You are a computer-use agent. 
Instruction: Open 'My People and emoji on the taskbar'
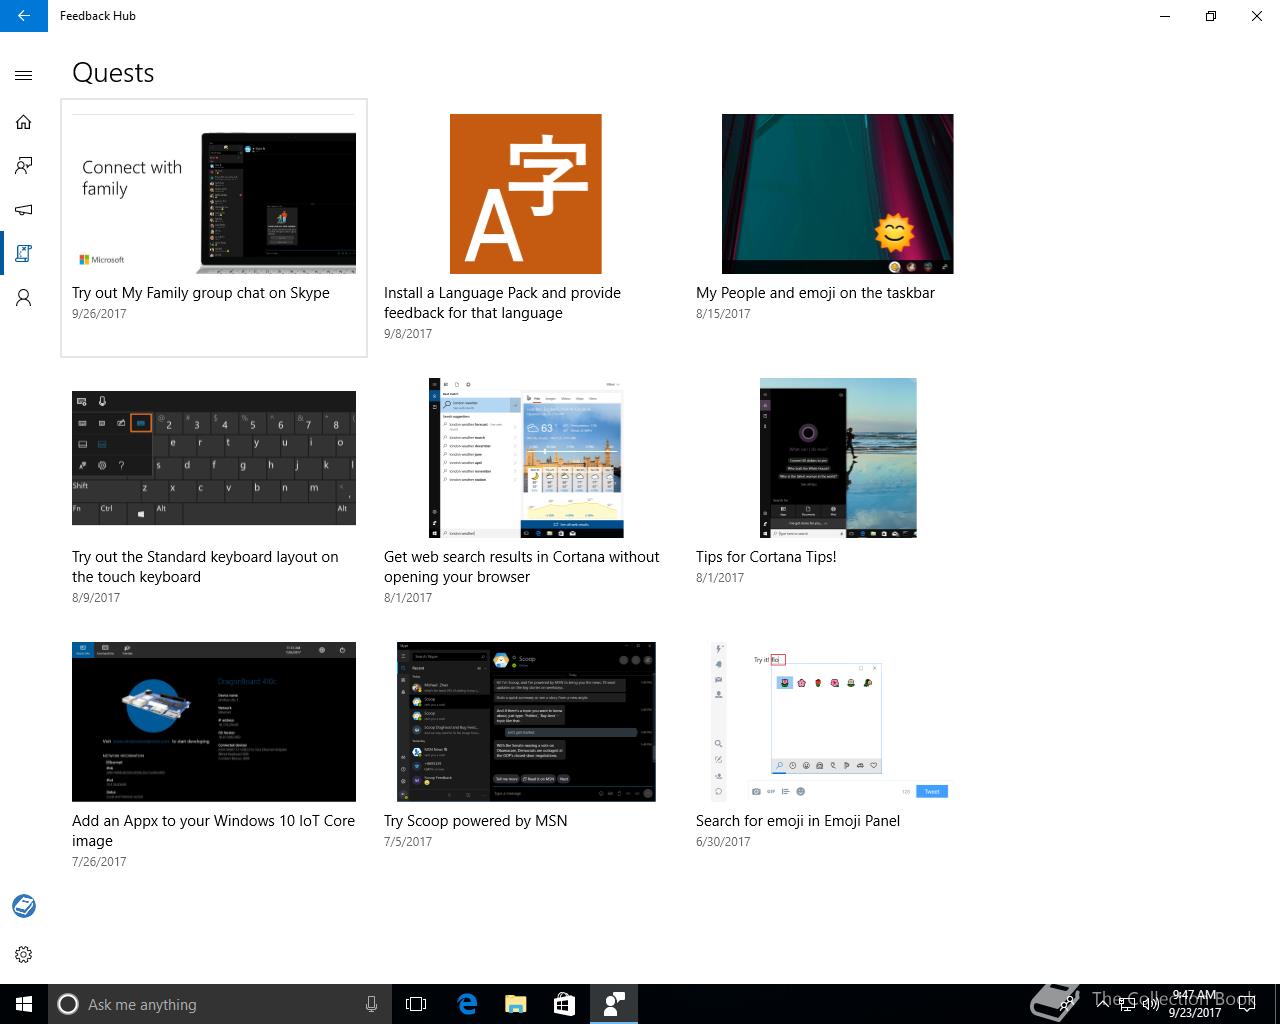(x=815, y=293)
